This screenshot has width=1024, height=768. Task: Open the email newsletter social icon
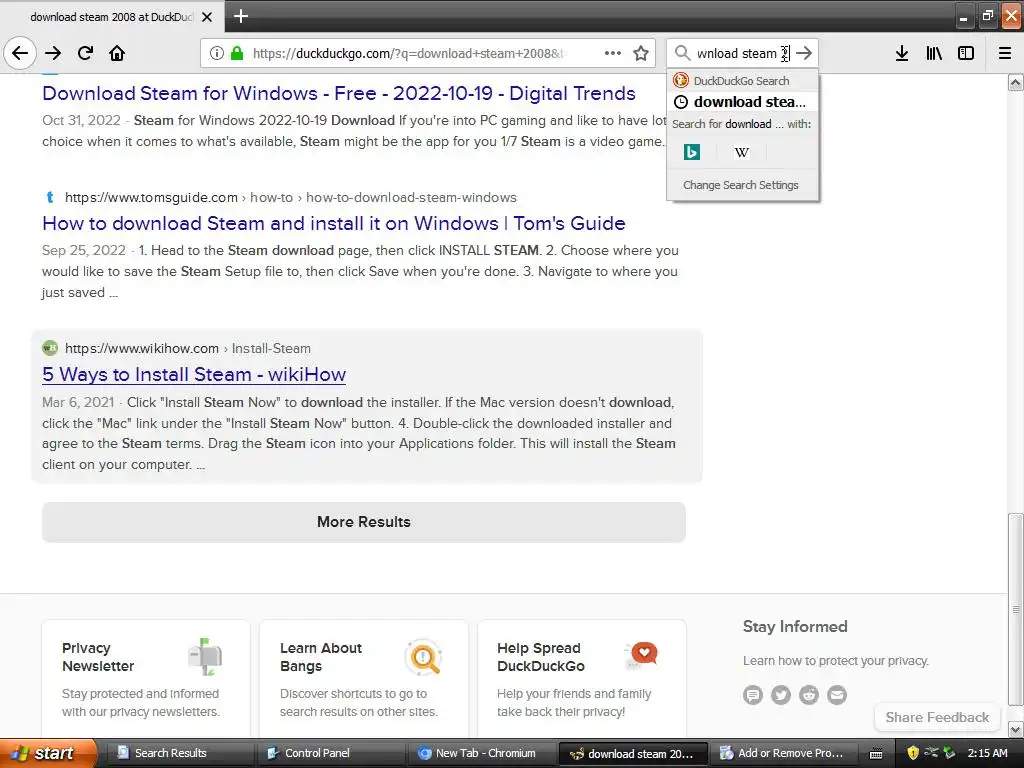tap(837, 694)
